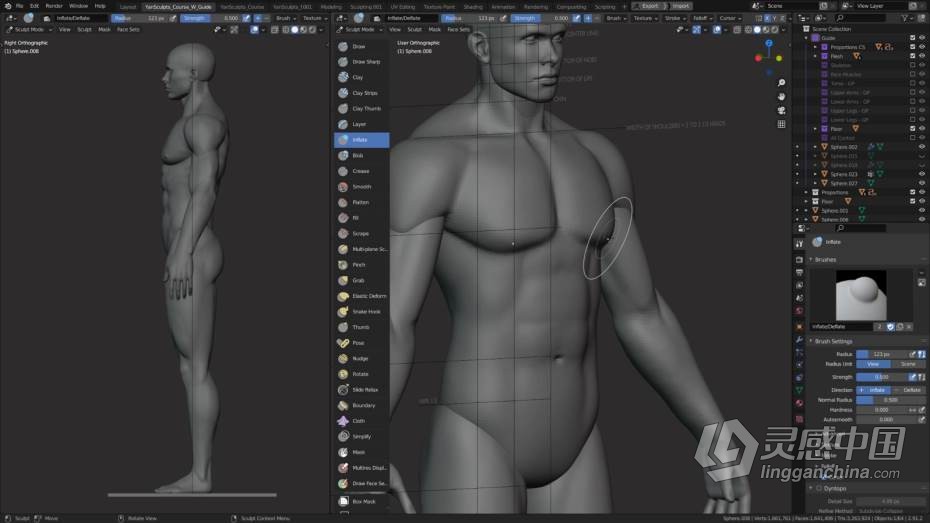This screenshot has width=930, height=523.
Task: Select the Slide Relax brush
Action: point(362,390)
